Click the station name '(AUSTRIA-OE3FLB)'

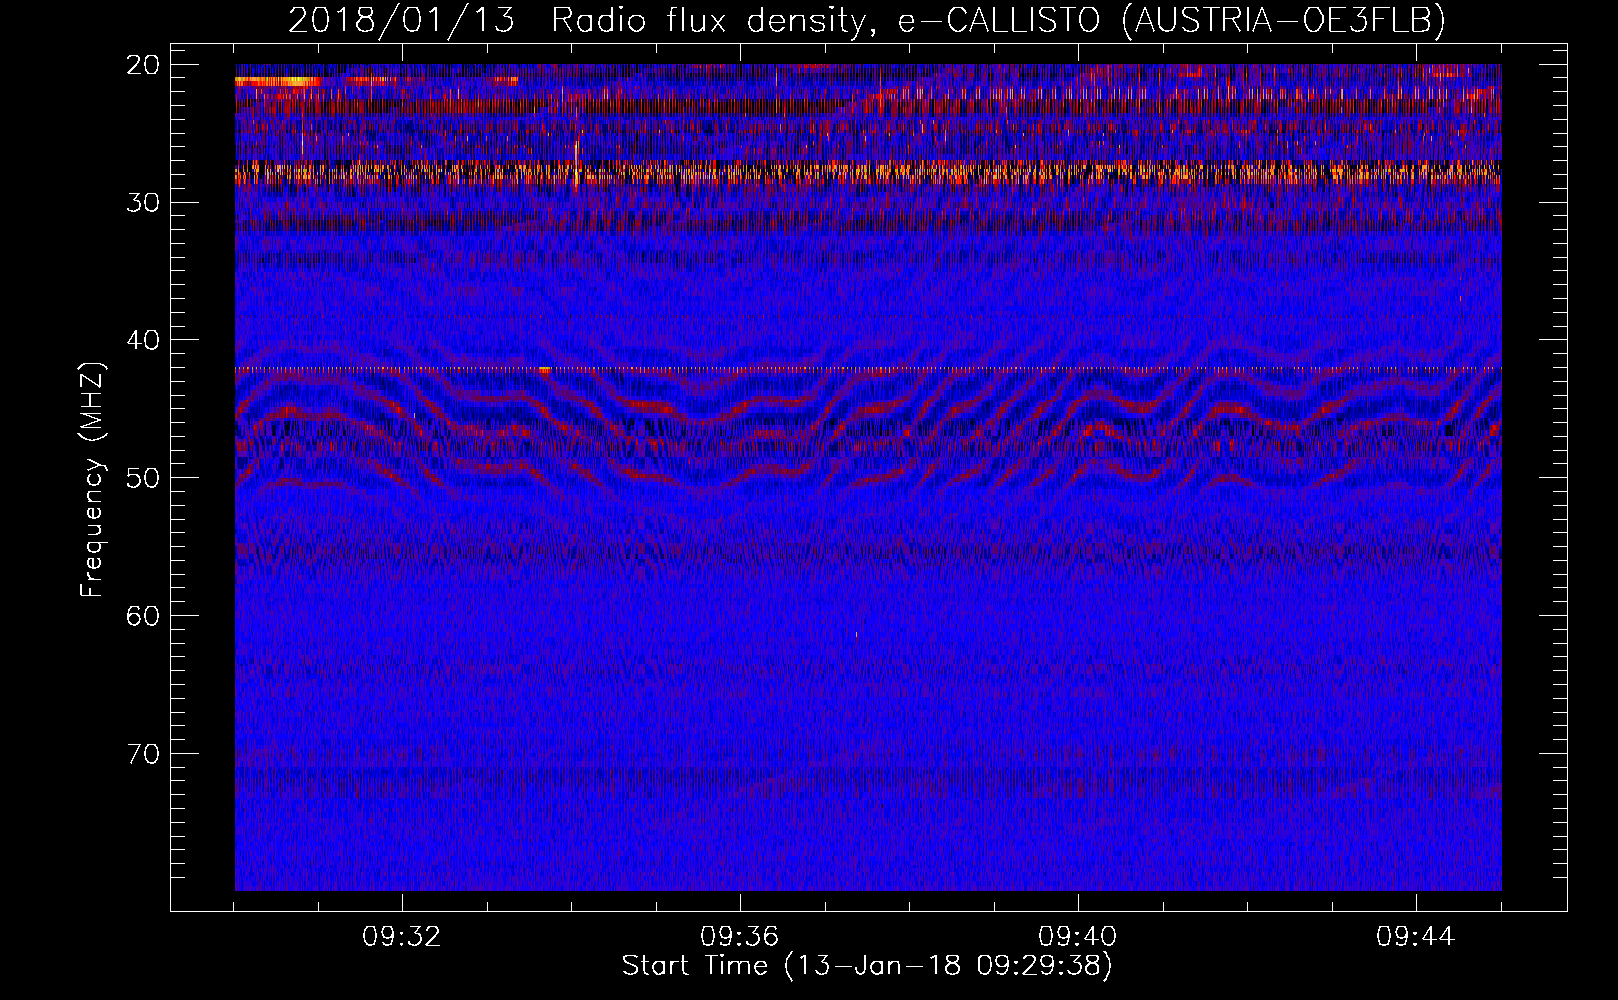[x=1284, y=20]
